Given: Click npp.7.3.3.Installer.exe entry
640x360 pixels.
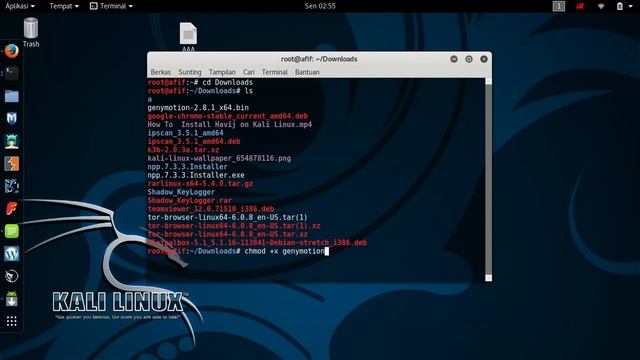Looking at the screenshot, I should pos(196,175).
